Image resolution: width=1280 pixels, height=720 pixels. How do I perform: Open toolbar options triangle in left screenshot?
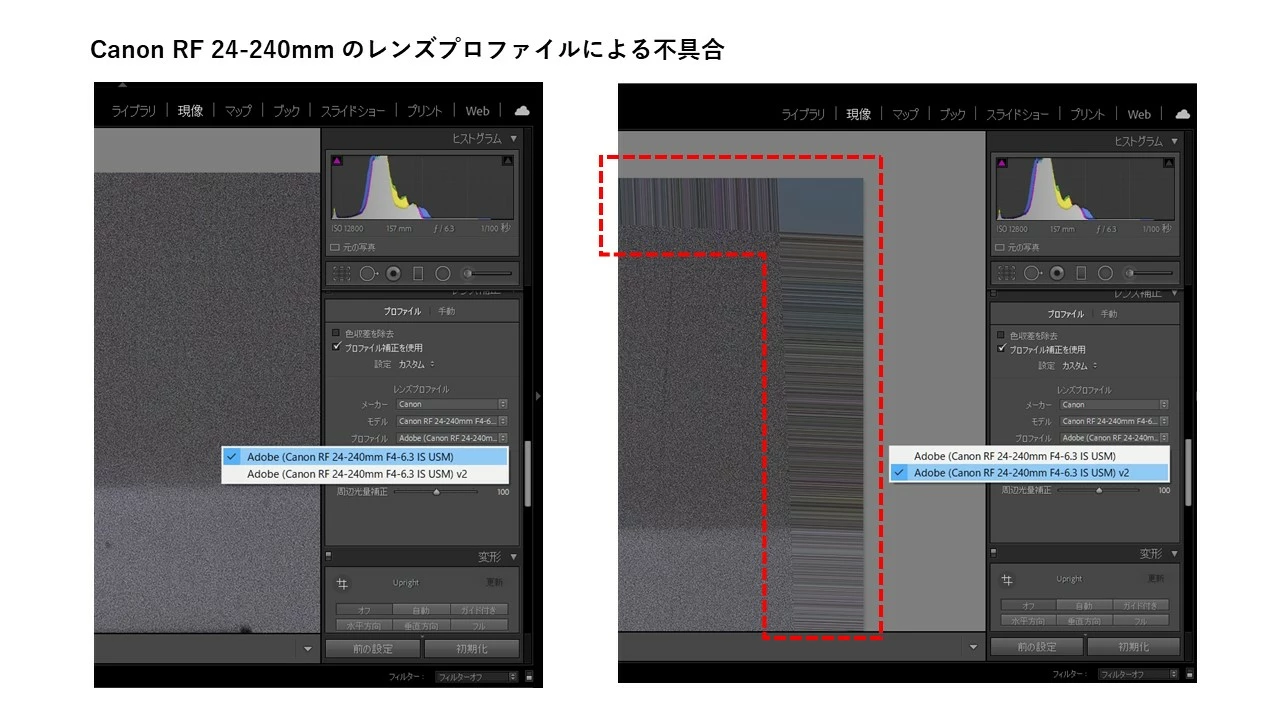pos(308,649)
